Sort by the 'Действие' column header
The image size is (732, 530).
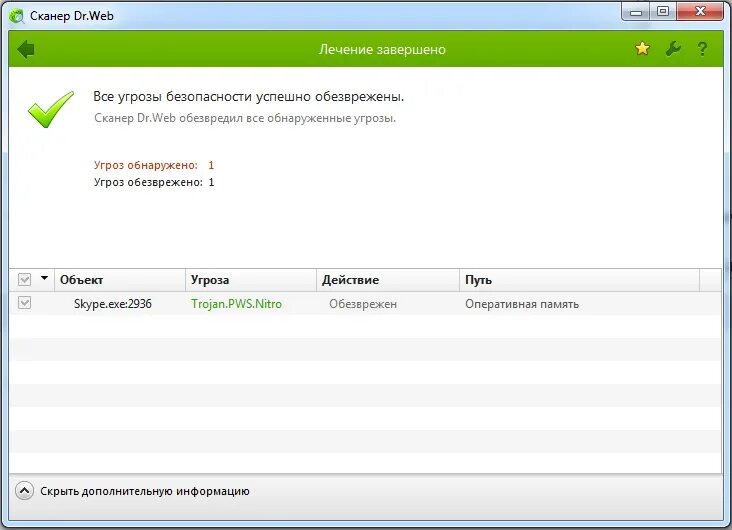pyautogui.click(x=388, y=280)
